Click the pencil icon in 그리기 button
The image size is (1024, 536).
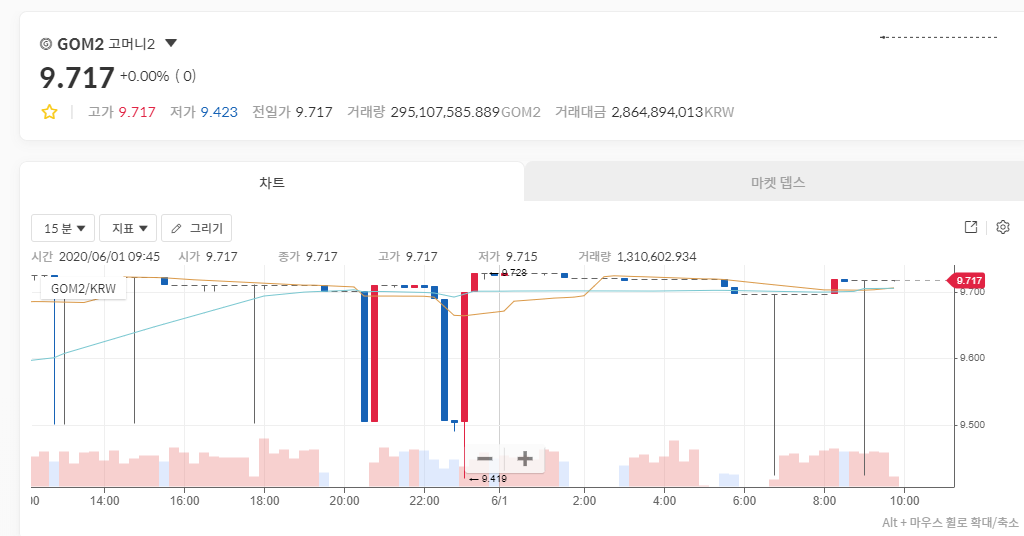pyautogui.click(x=176, y=229)
